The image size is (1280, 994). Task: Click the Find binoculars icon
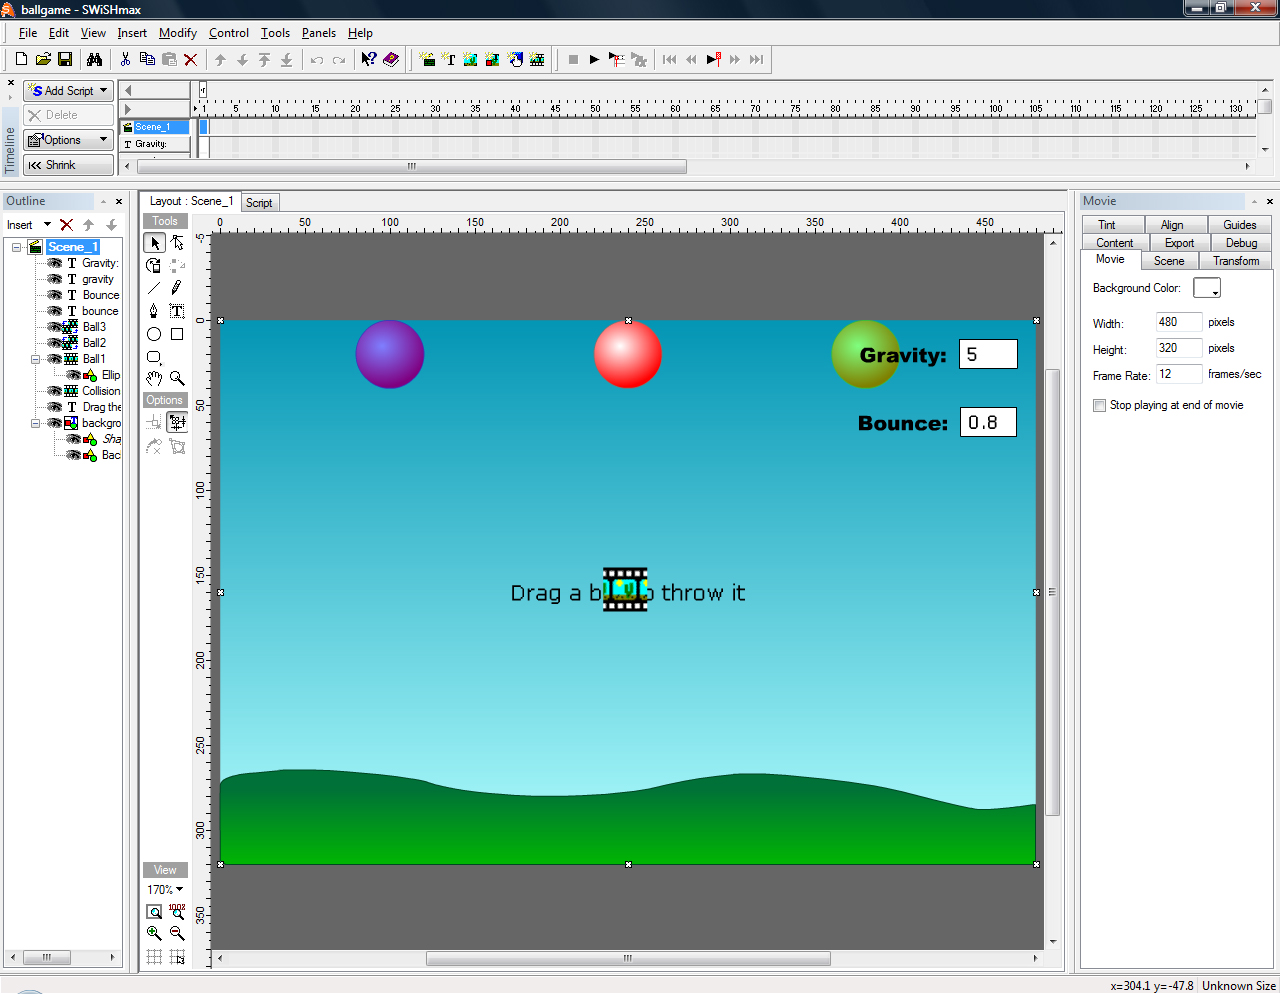(94, 60)
